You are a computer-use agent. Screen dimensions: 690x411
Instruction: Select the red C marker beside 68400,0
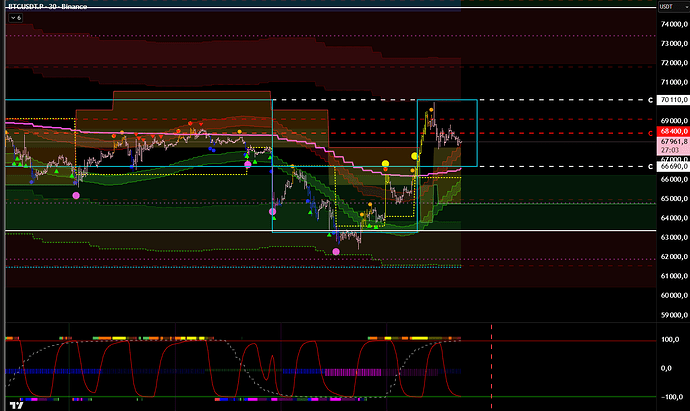pos(650,132)
